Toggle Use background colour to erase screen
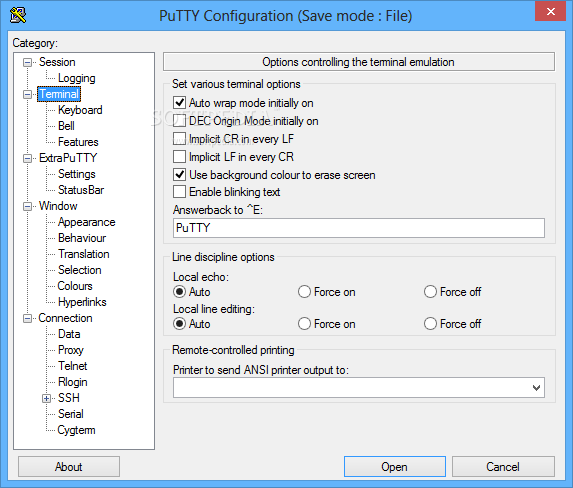The image size is (573, 488). point(179,174)
